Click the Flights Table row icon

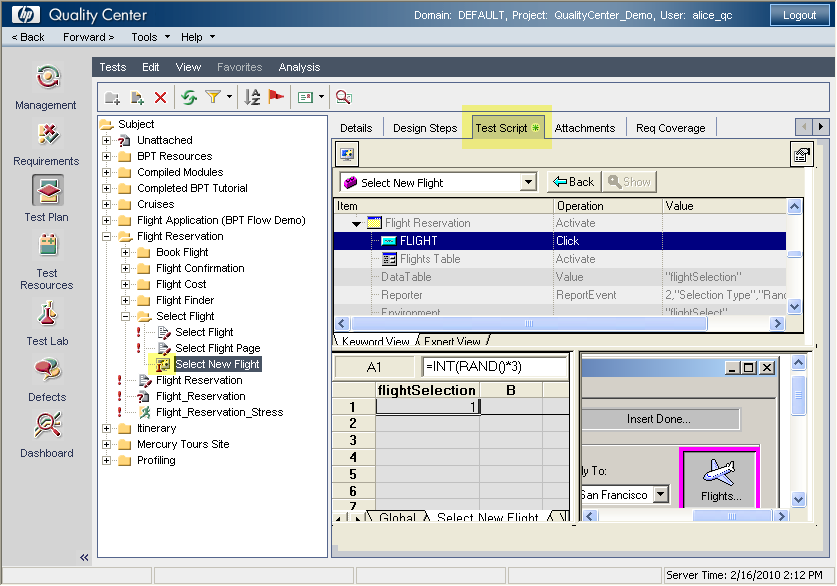pos(389,259)
